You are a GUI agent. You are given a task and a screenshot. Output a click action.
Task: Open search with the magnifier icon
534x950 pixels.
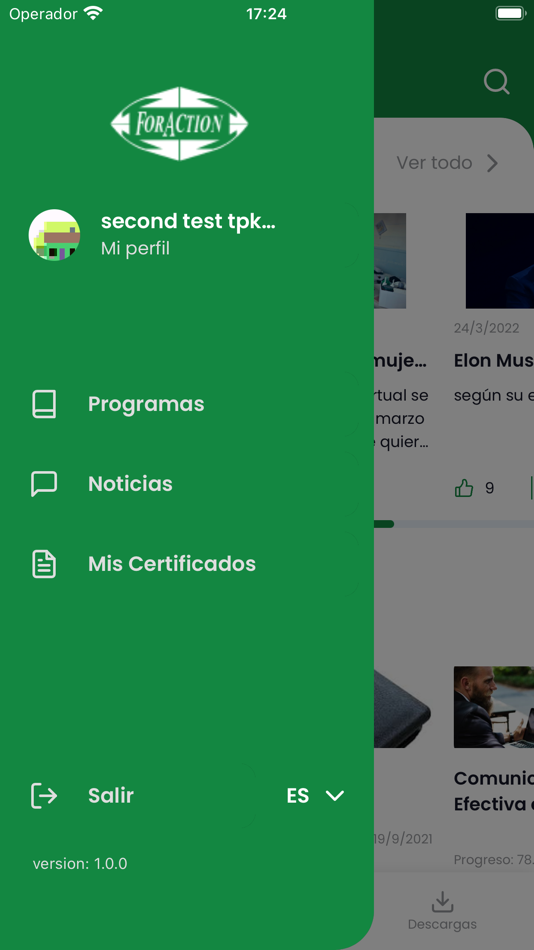497,81
